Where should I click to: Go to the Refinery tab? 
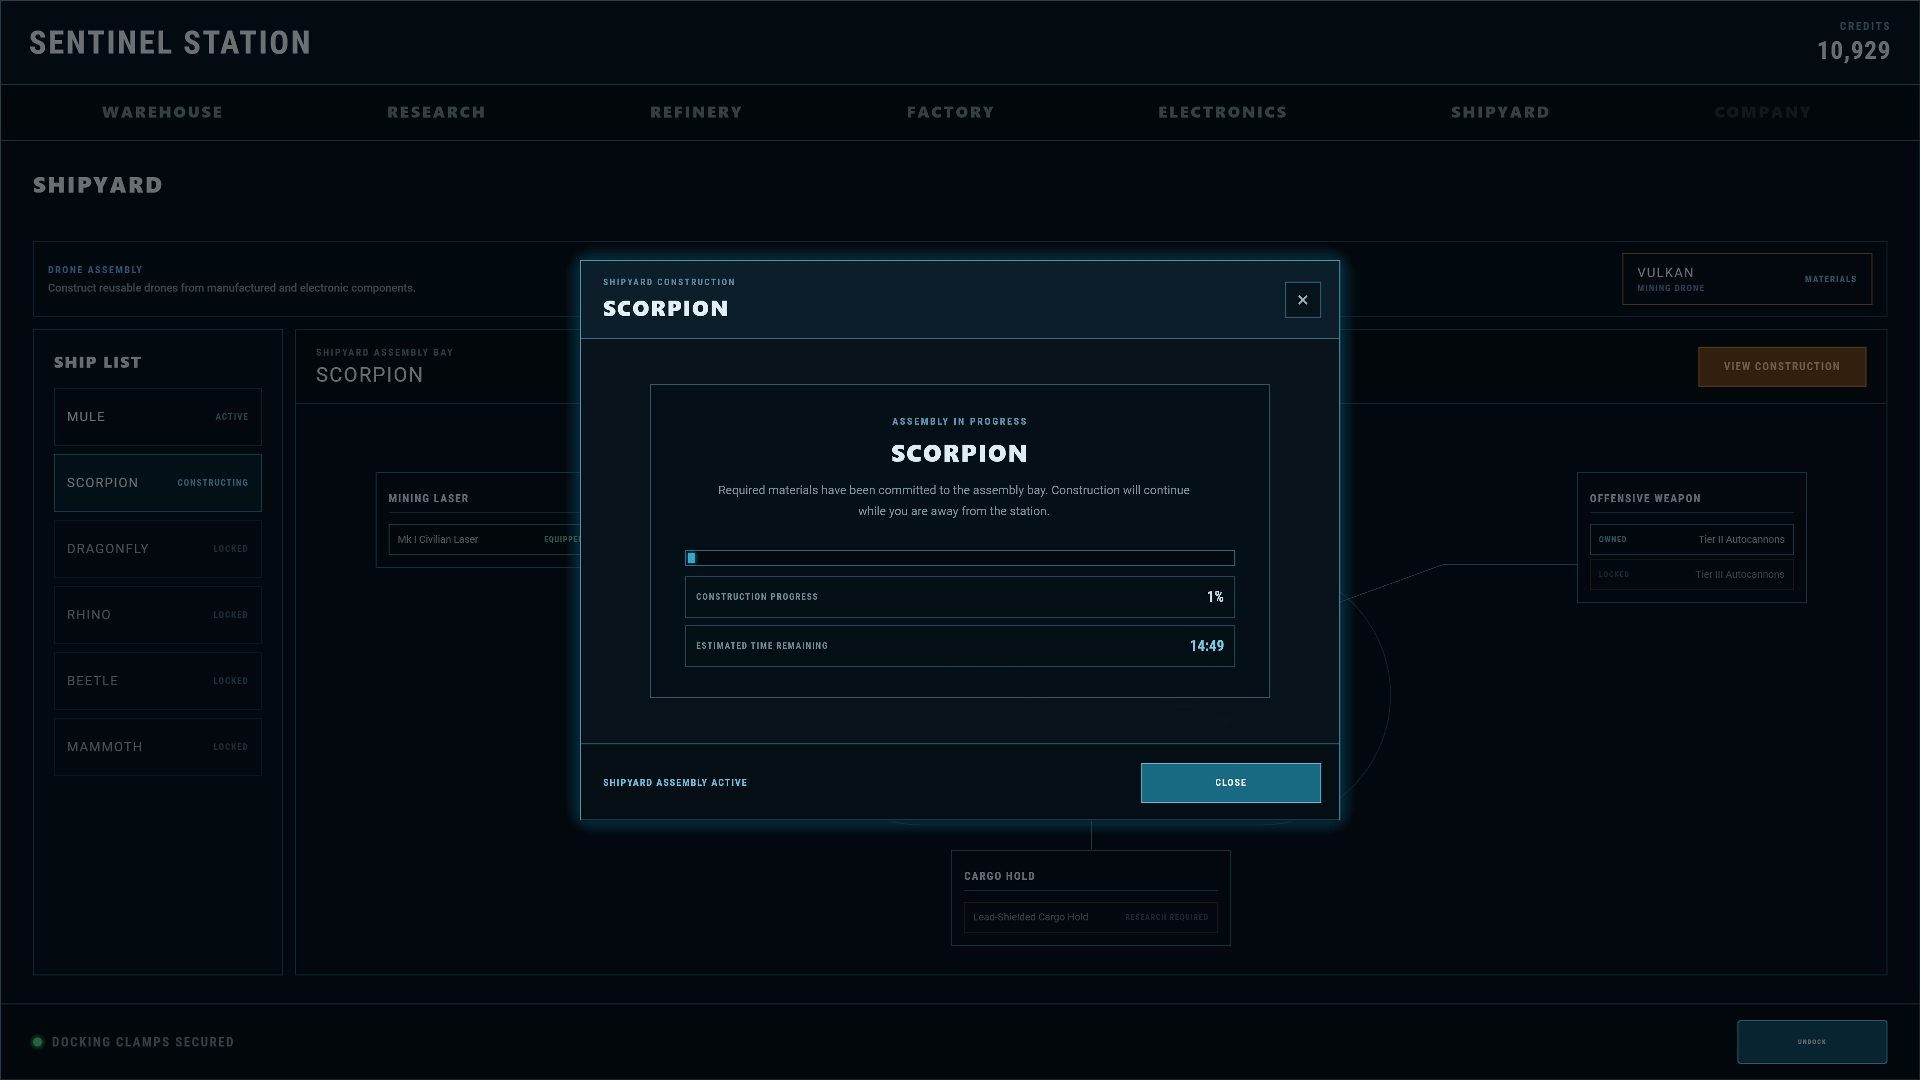click(x=696, y=112)
